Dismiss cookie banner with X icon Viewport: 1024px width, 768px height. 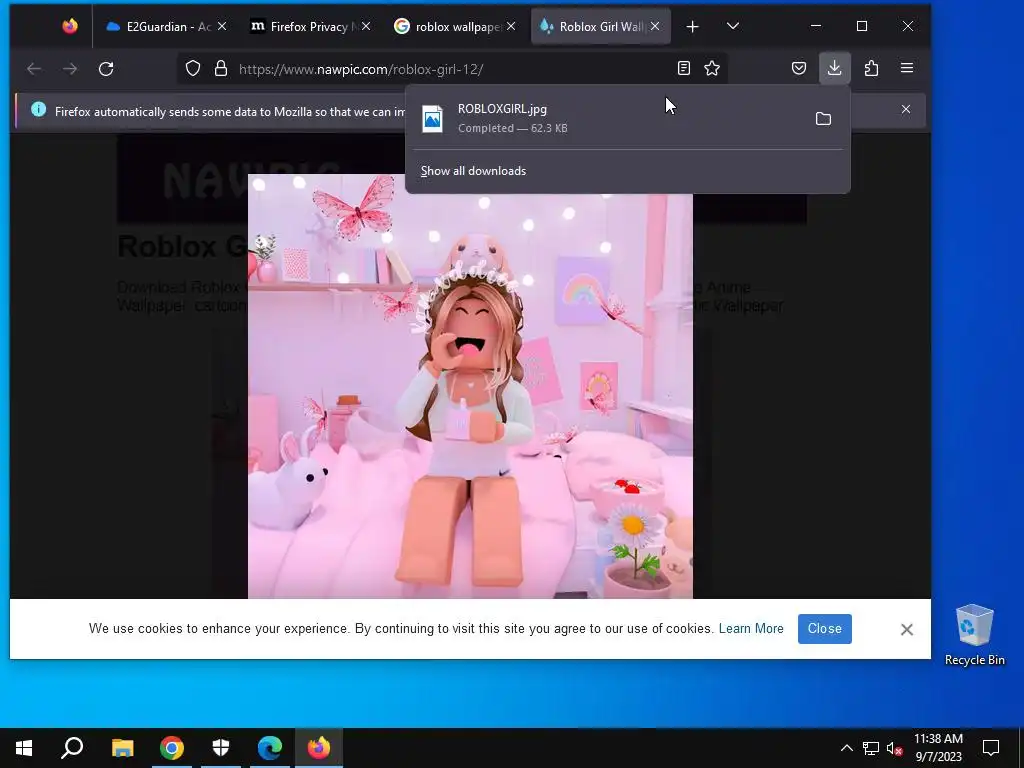pos(906,630)
